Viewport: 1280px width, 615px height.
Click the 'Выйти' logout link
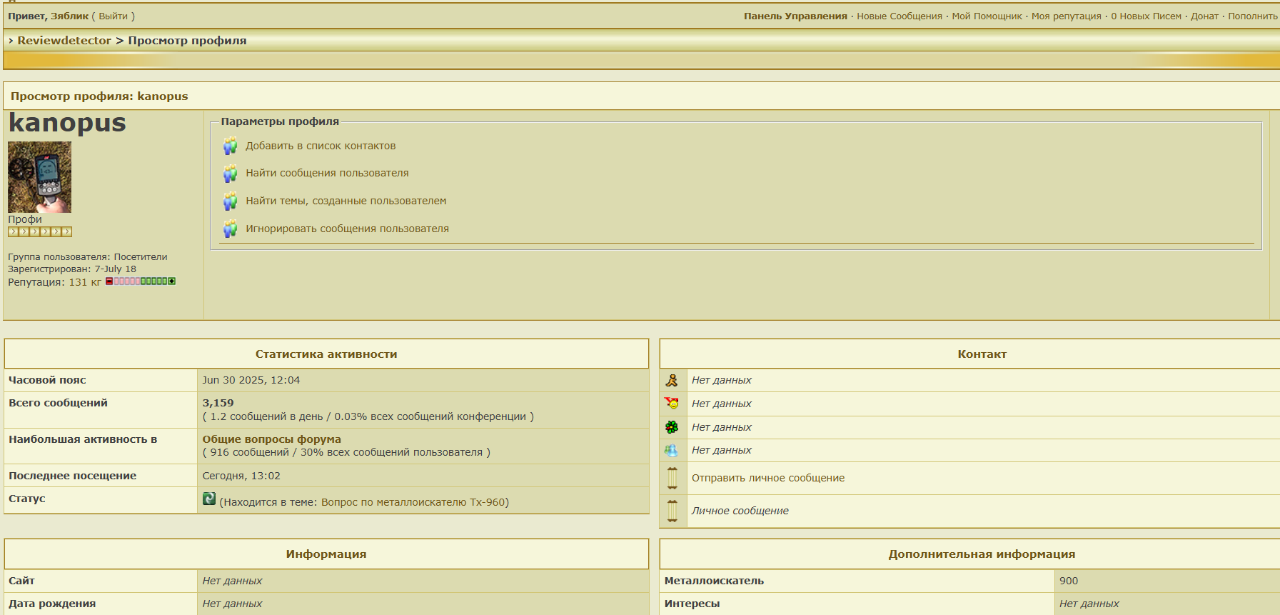point(113,16)
